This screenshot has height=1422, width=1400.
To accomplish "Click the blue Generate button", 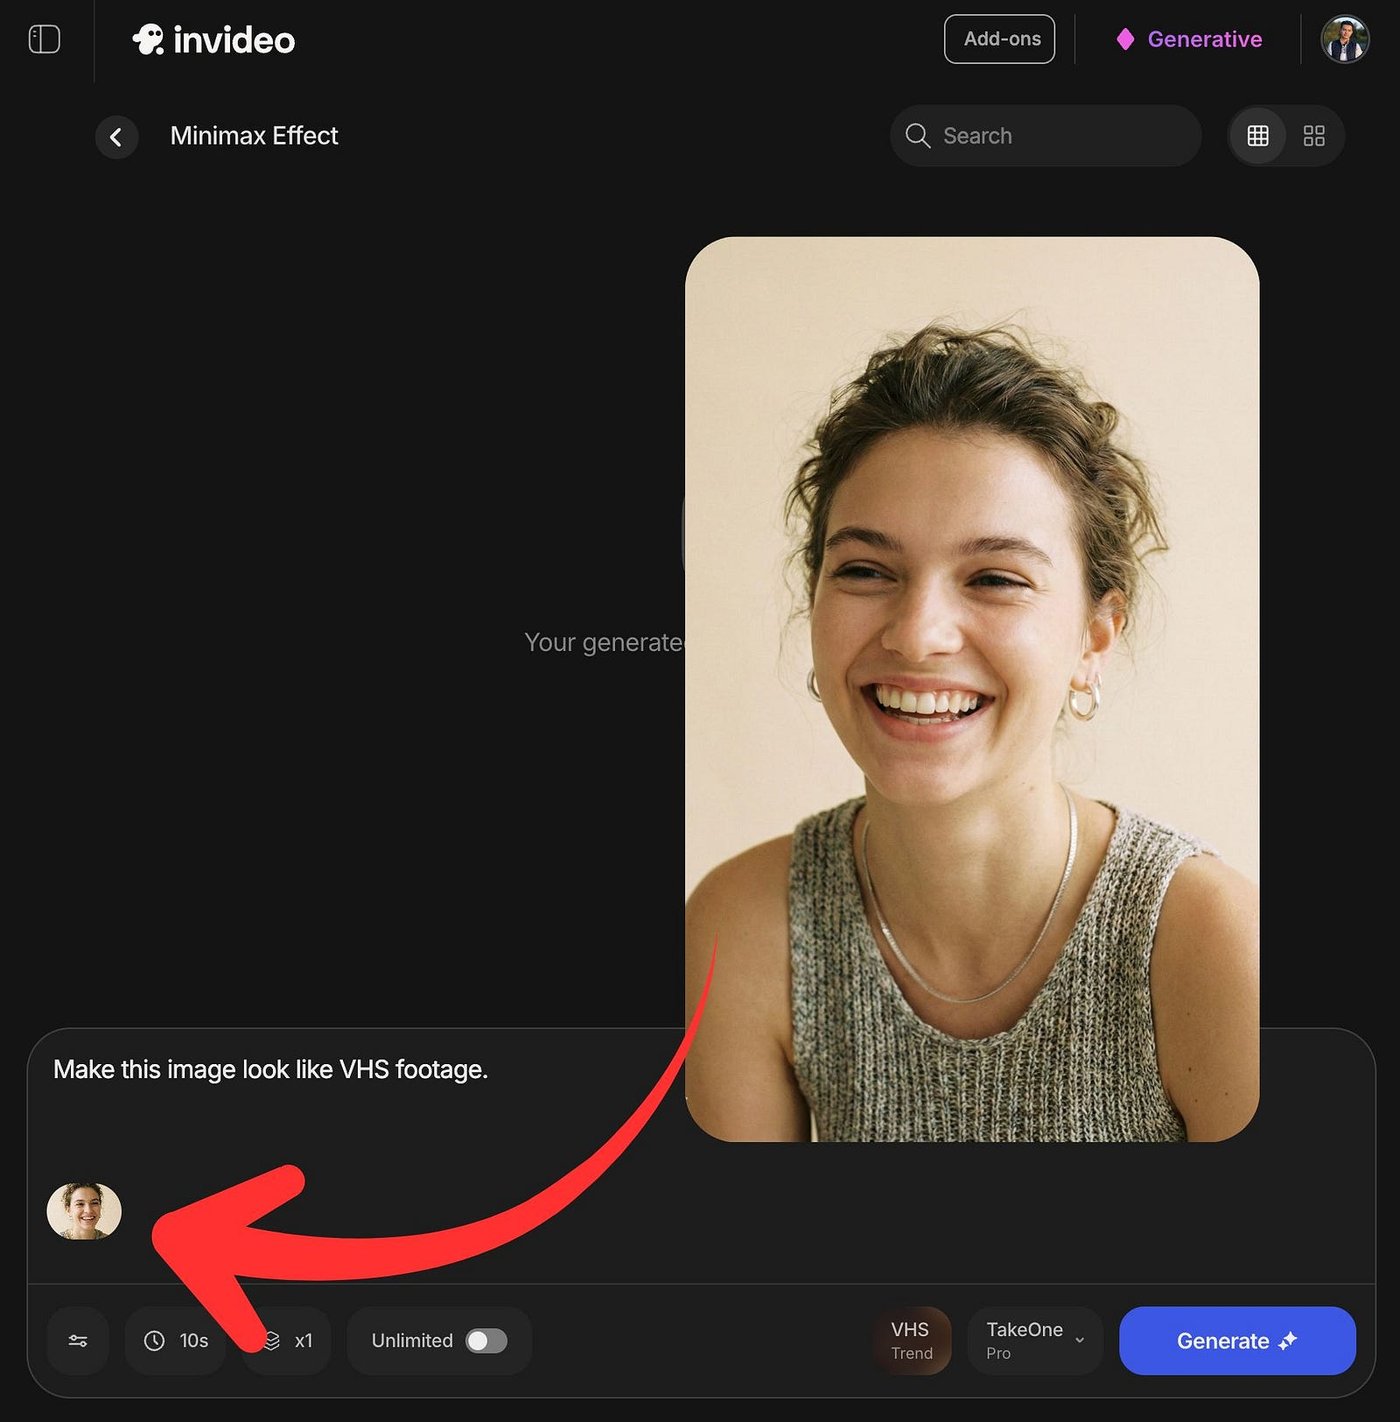I will pos(1237,1341).
